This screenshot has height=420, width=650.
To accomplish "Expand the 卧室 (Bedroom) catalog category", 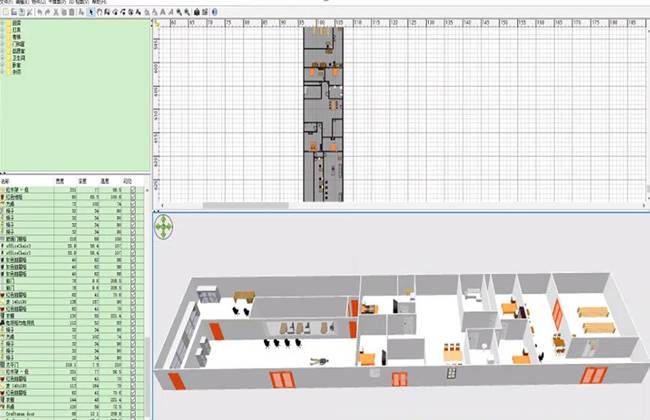I will coord(3,65).
